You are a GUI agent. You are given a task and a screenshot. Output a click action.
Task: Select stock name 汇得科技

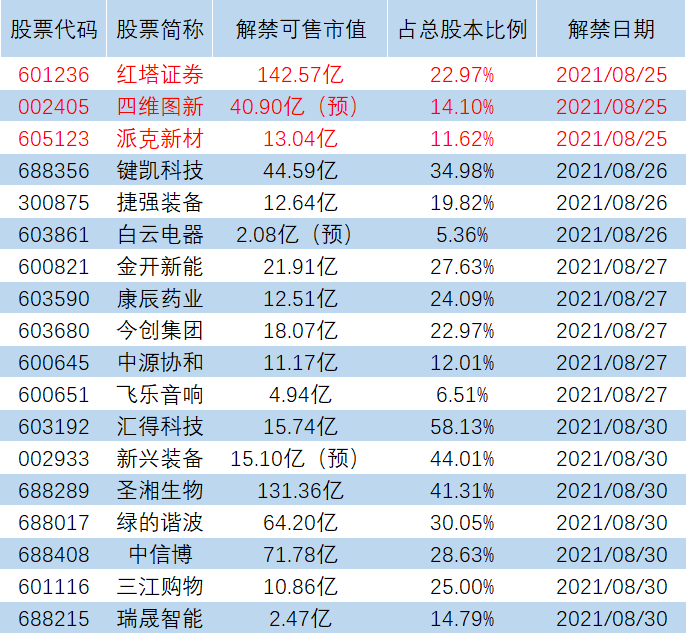click(160, 427)
